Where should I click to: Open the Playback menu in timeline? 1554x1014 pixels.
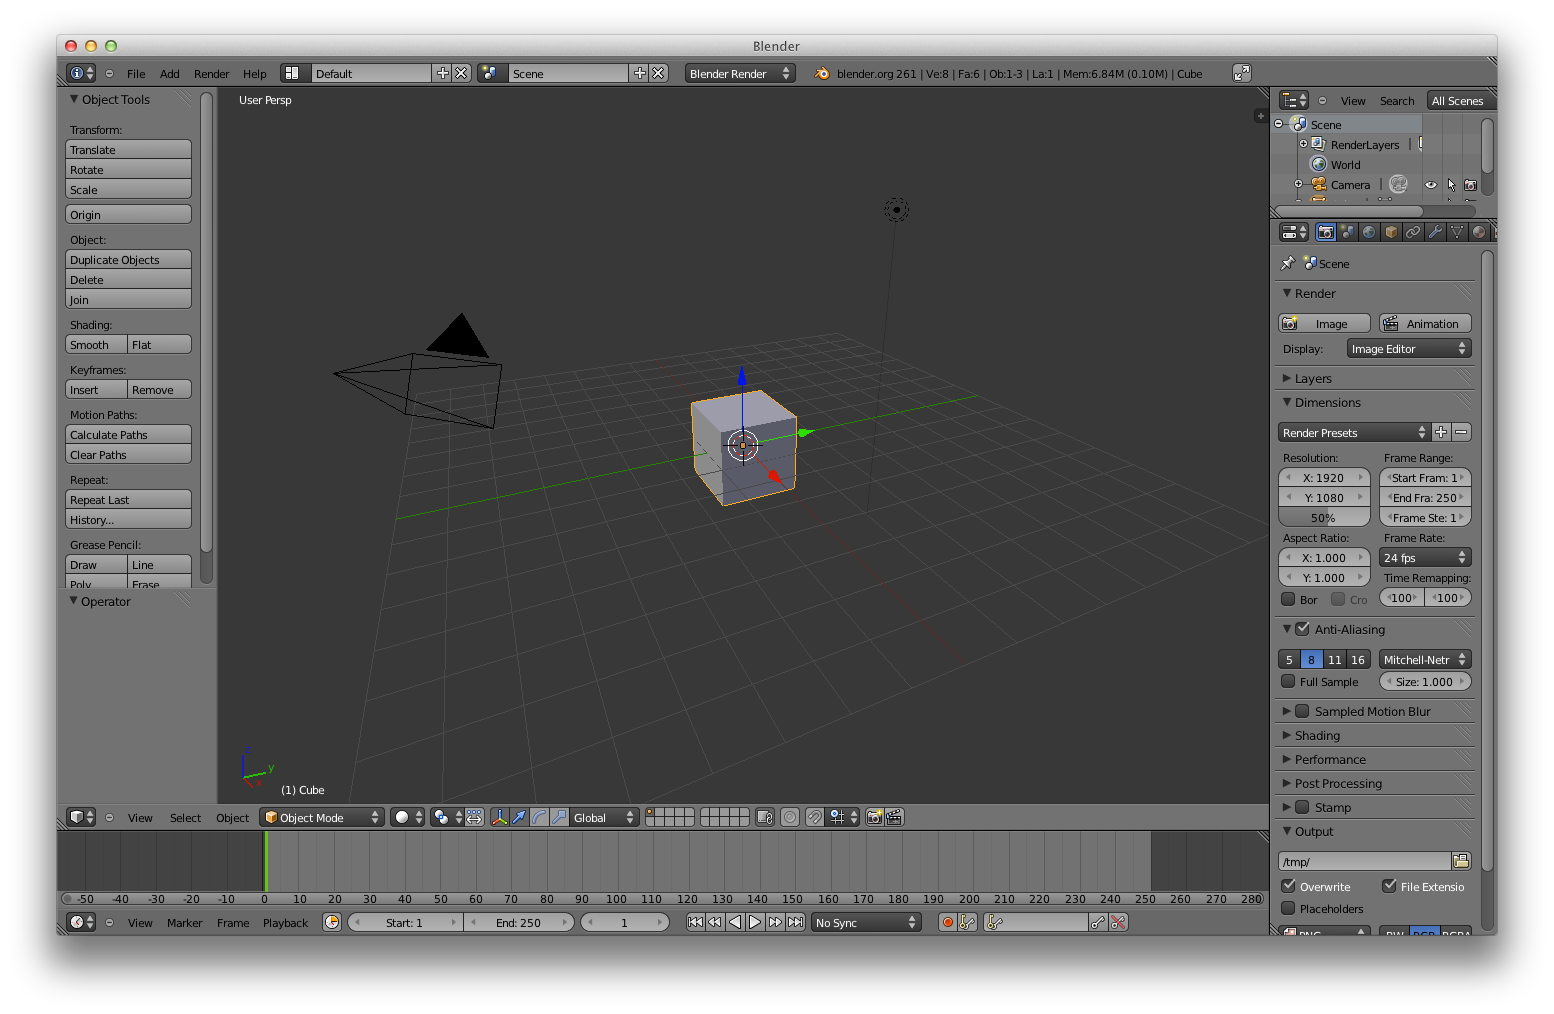tap(285, 922)
